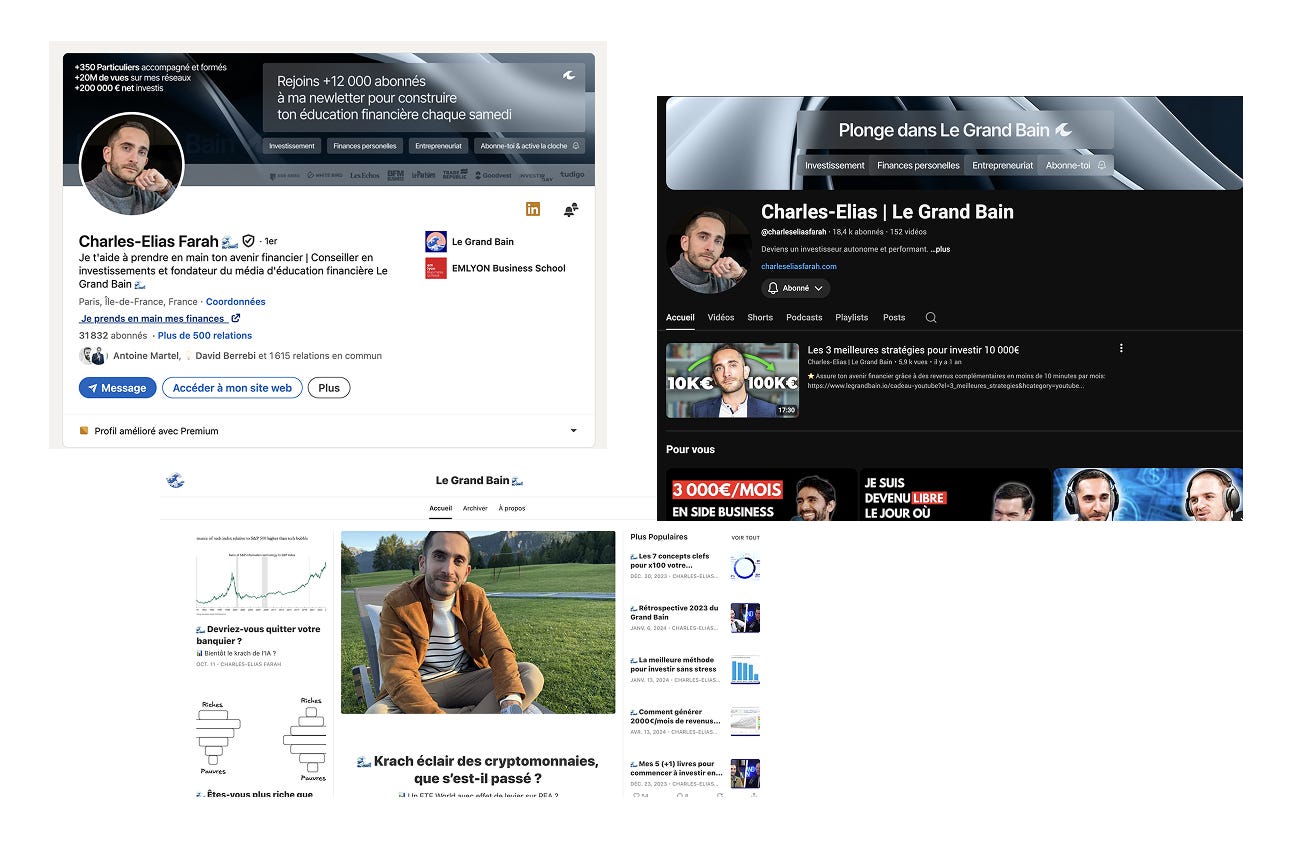Open the 'JE SUIS DEVENU LIBRE' video thumbnail
This screenshot has height=867, width=1313.
click(955, 495)
